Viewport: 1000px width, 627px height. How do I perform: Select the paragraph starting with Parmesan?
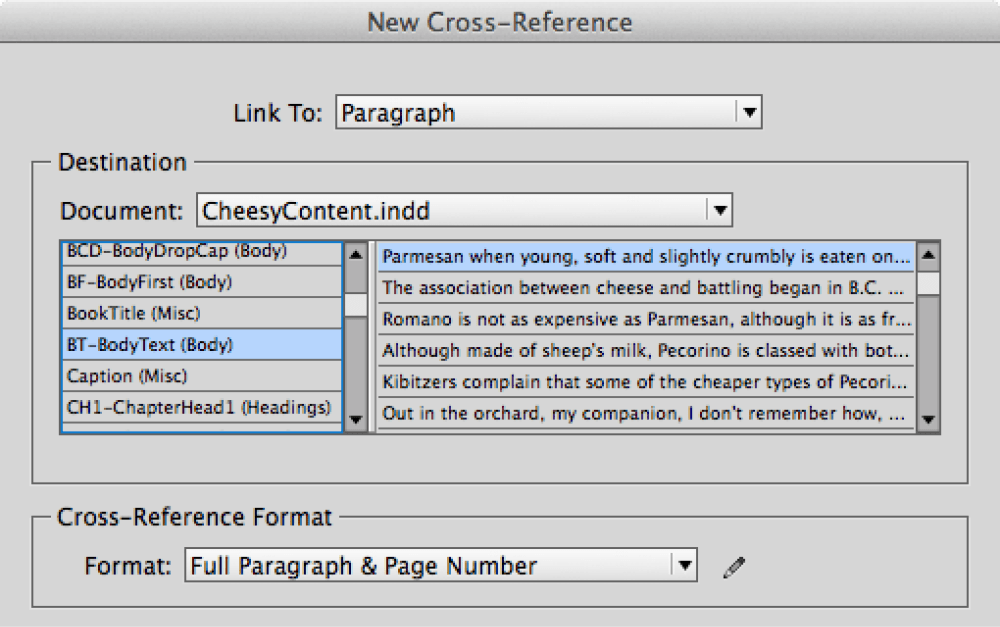coord(640,256)
